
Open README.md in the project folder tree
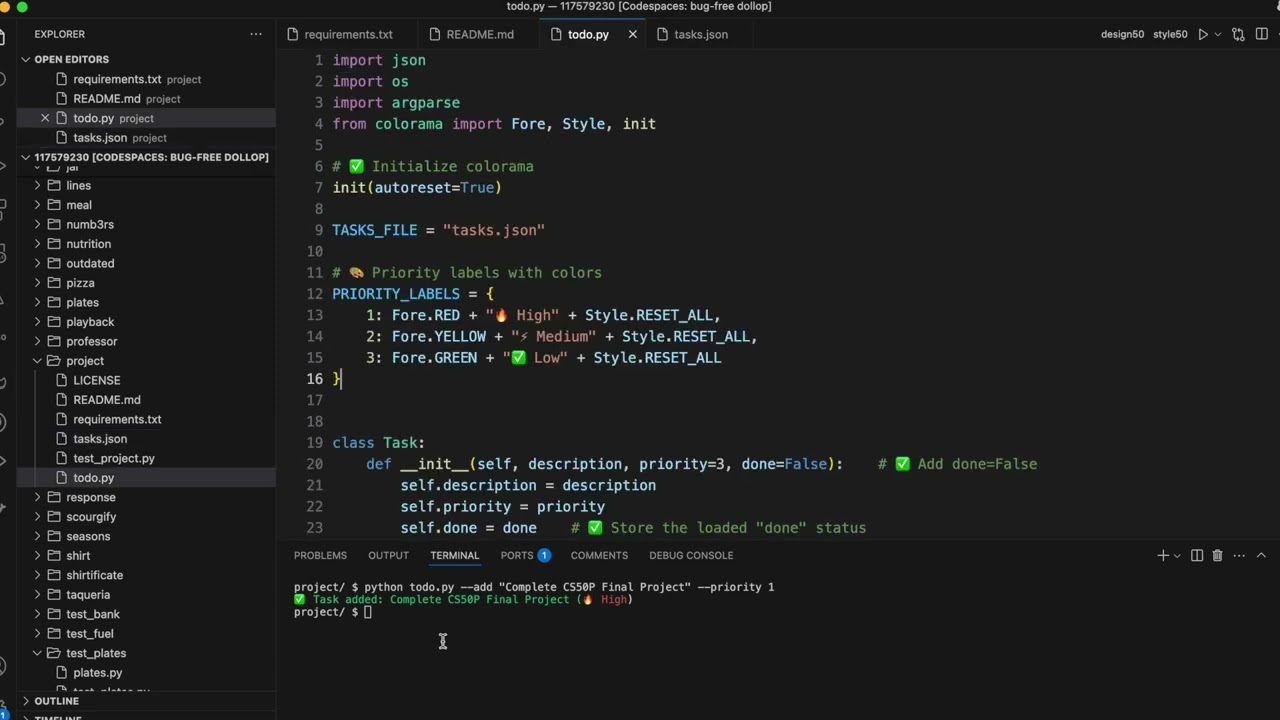106,400
